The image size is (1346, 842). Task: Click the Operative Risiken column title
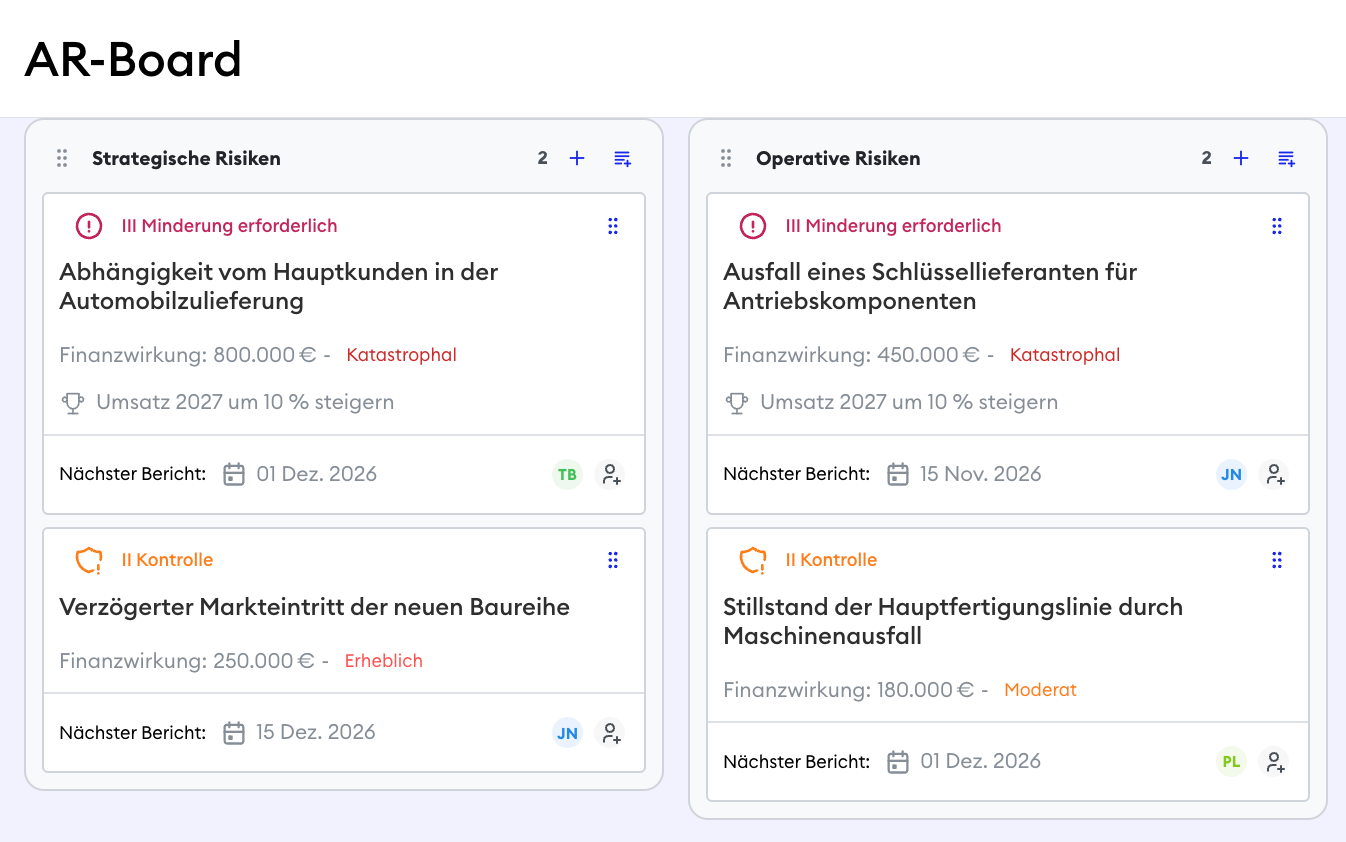tap(838, 158)
